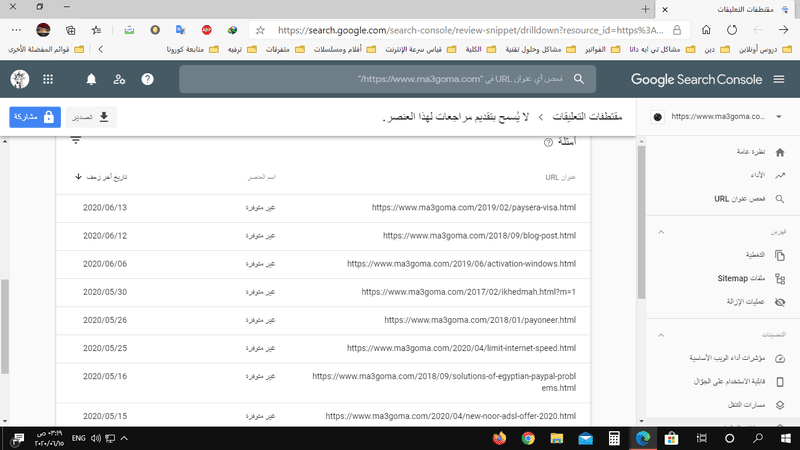800x450 pixels.
Task: Open activation-windows.html URL row
Action: (x=323, y=264)
